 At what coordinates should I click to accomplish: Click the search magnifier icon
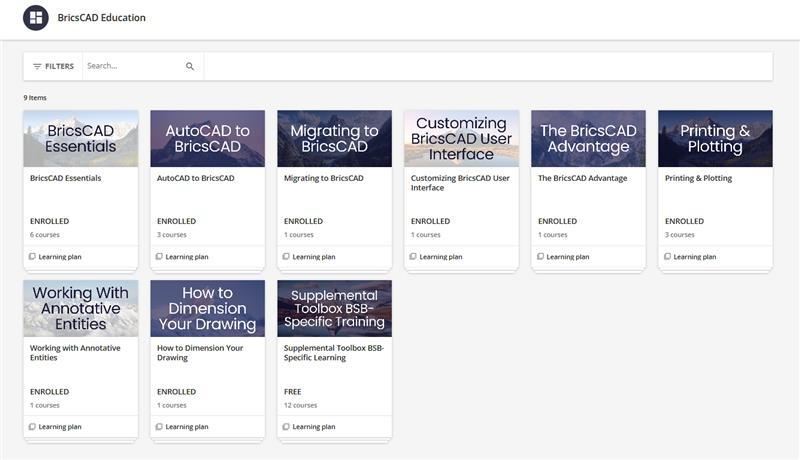point(190,66)
